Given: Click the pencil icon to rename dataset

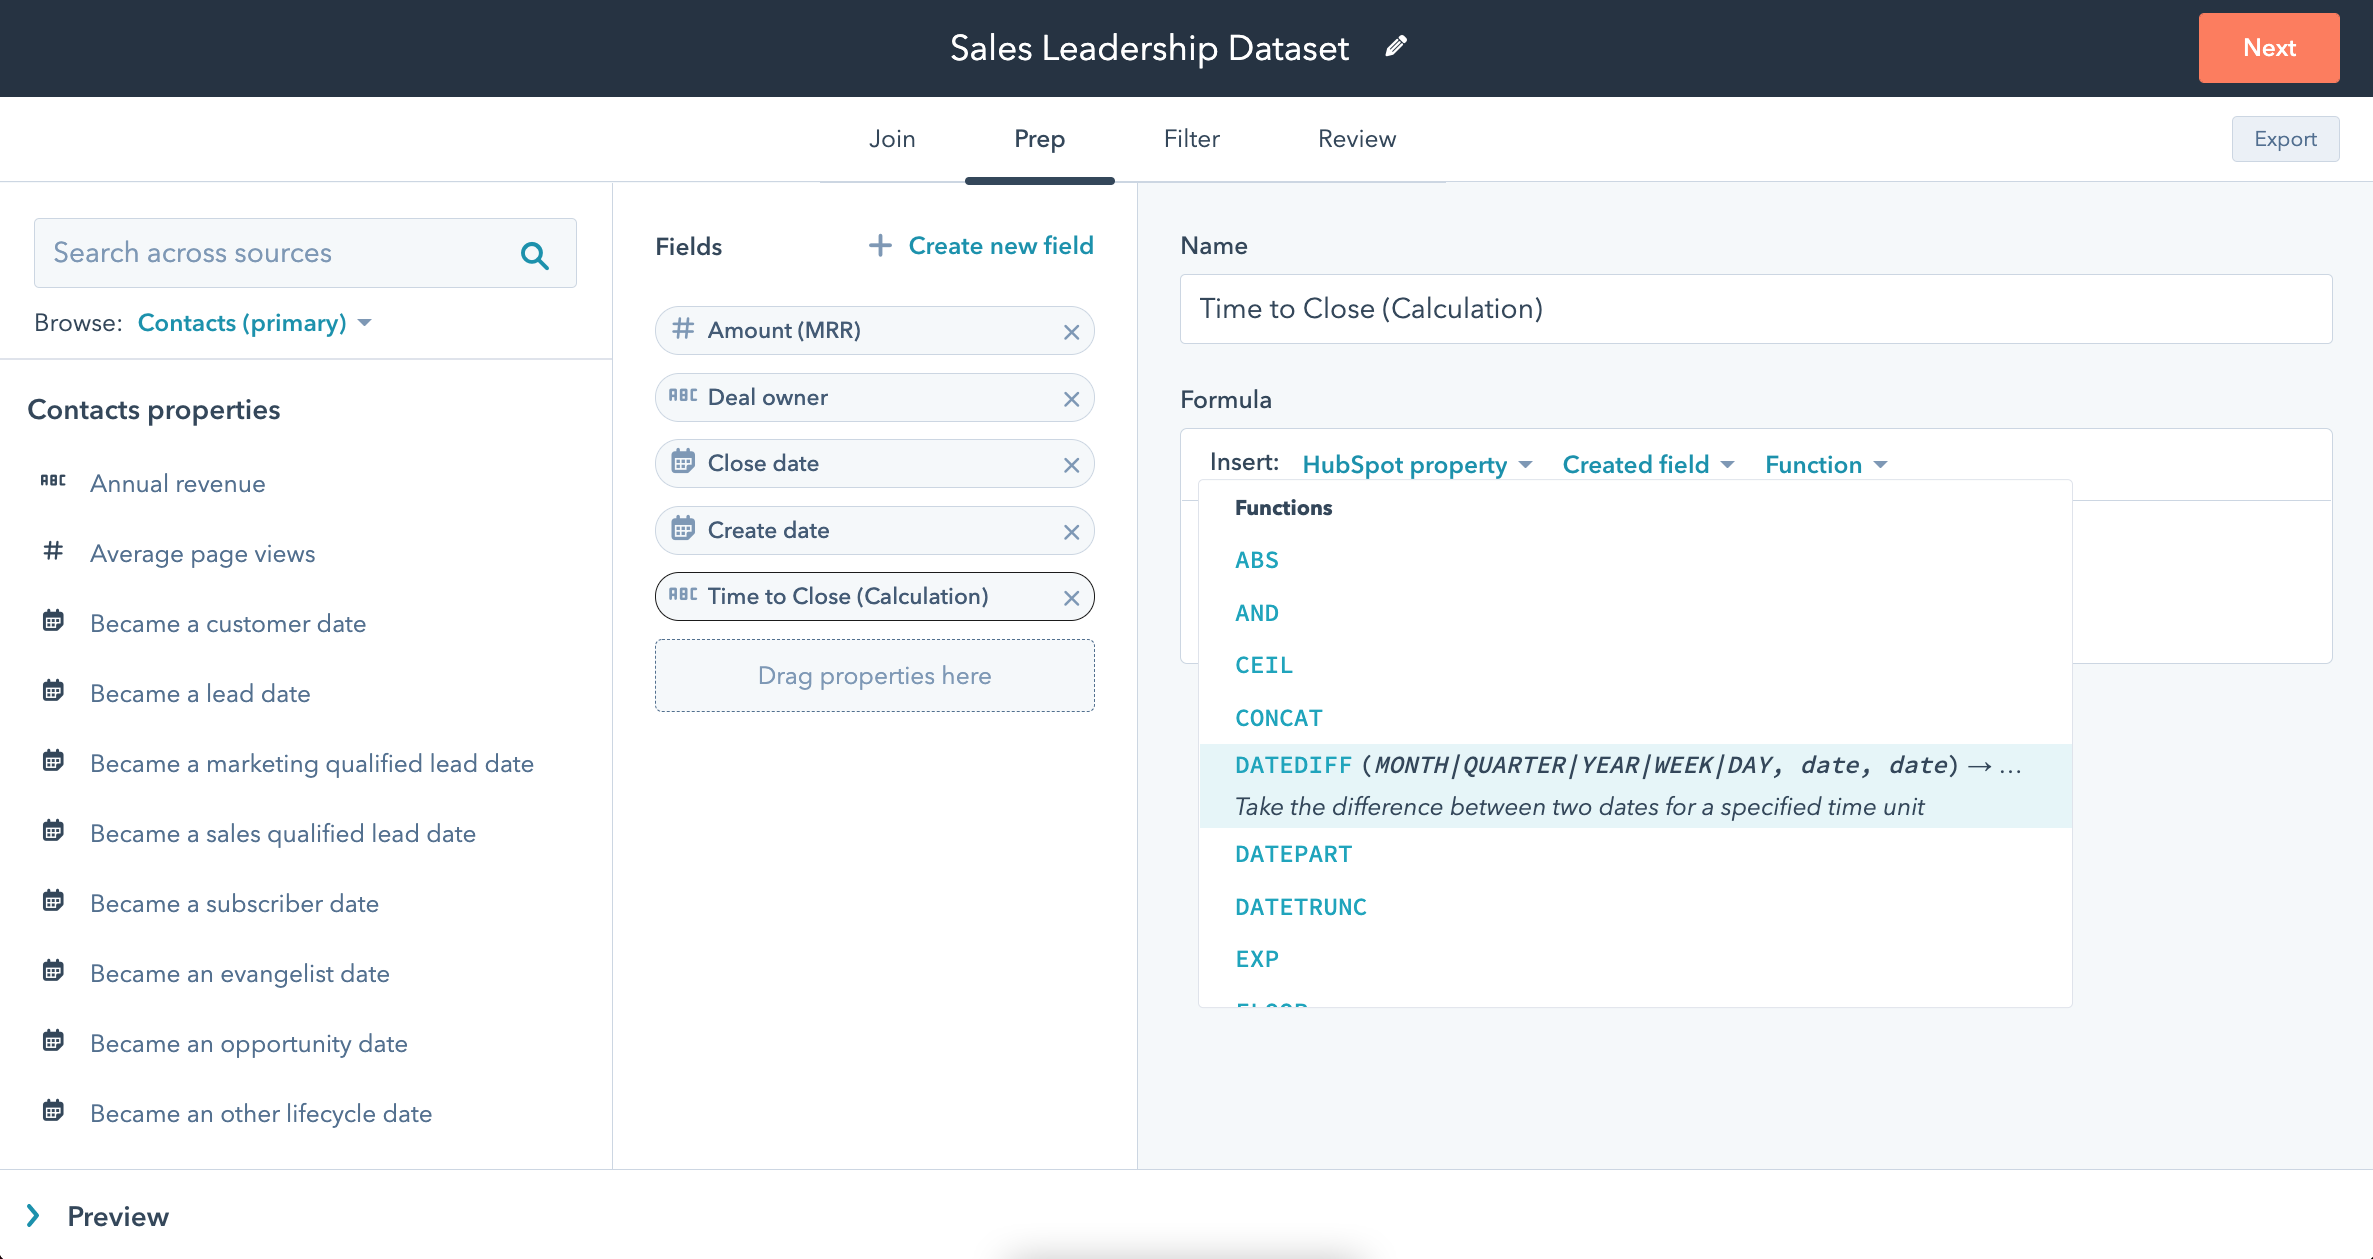Looking at the screenshot, I should 1396,46.
